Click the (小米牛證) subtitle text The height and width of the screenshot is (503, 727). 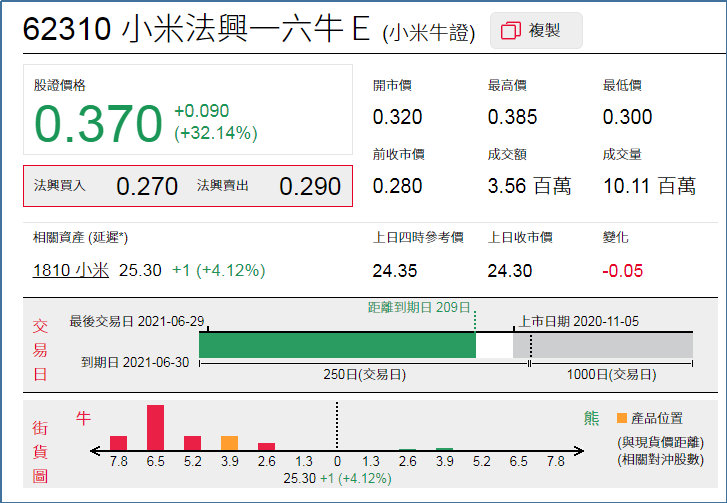(429, 33)
